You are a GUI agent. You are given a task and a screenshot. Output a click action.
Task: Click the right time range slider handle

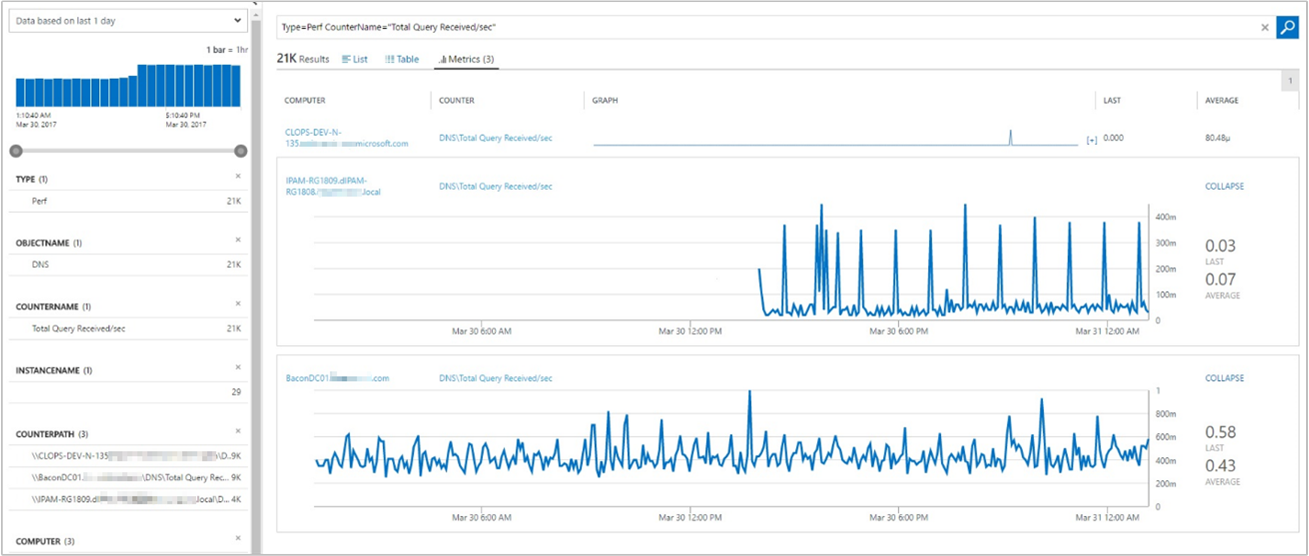pos(240,151)
